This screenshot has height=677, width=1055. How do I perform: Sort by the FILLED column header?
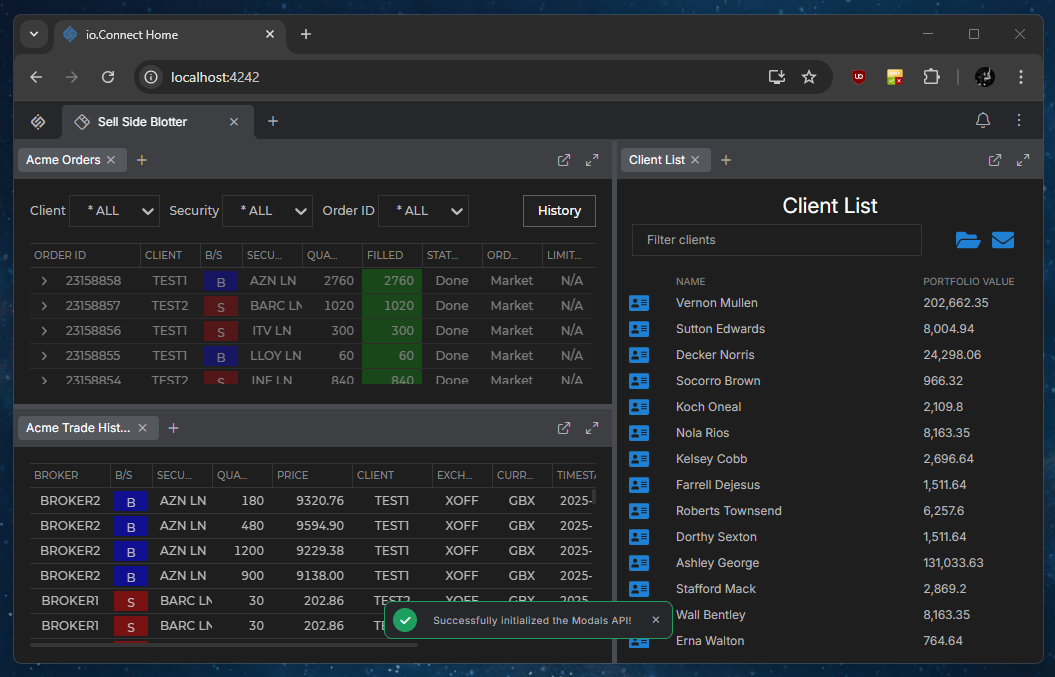tap(392, 256)
